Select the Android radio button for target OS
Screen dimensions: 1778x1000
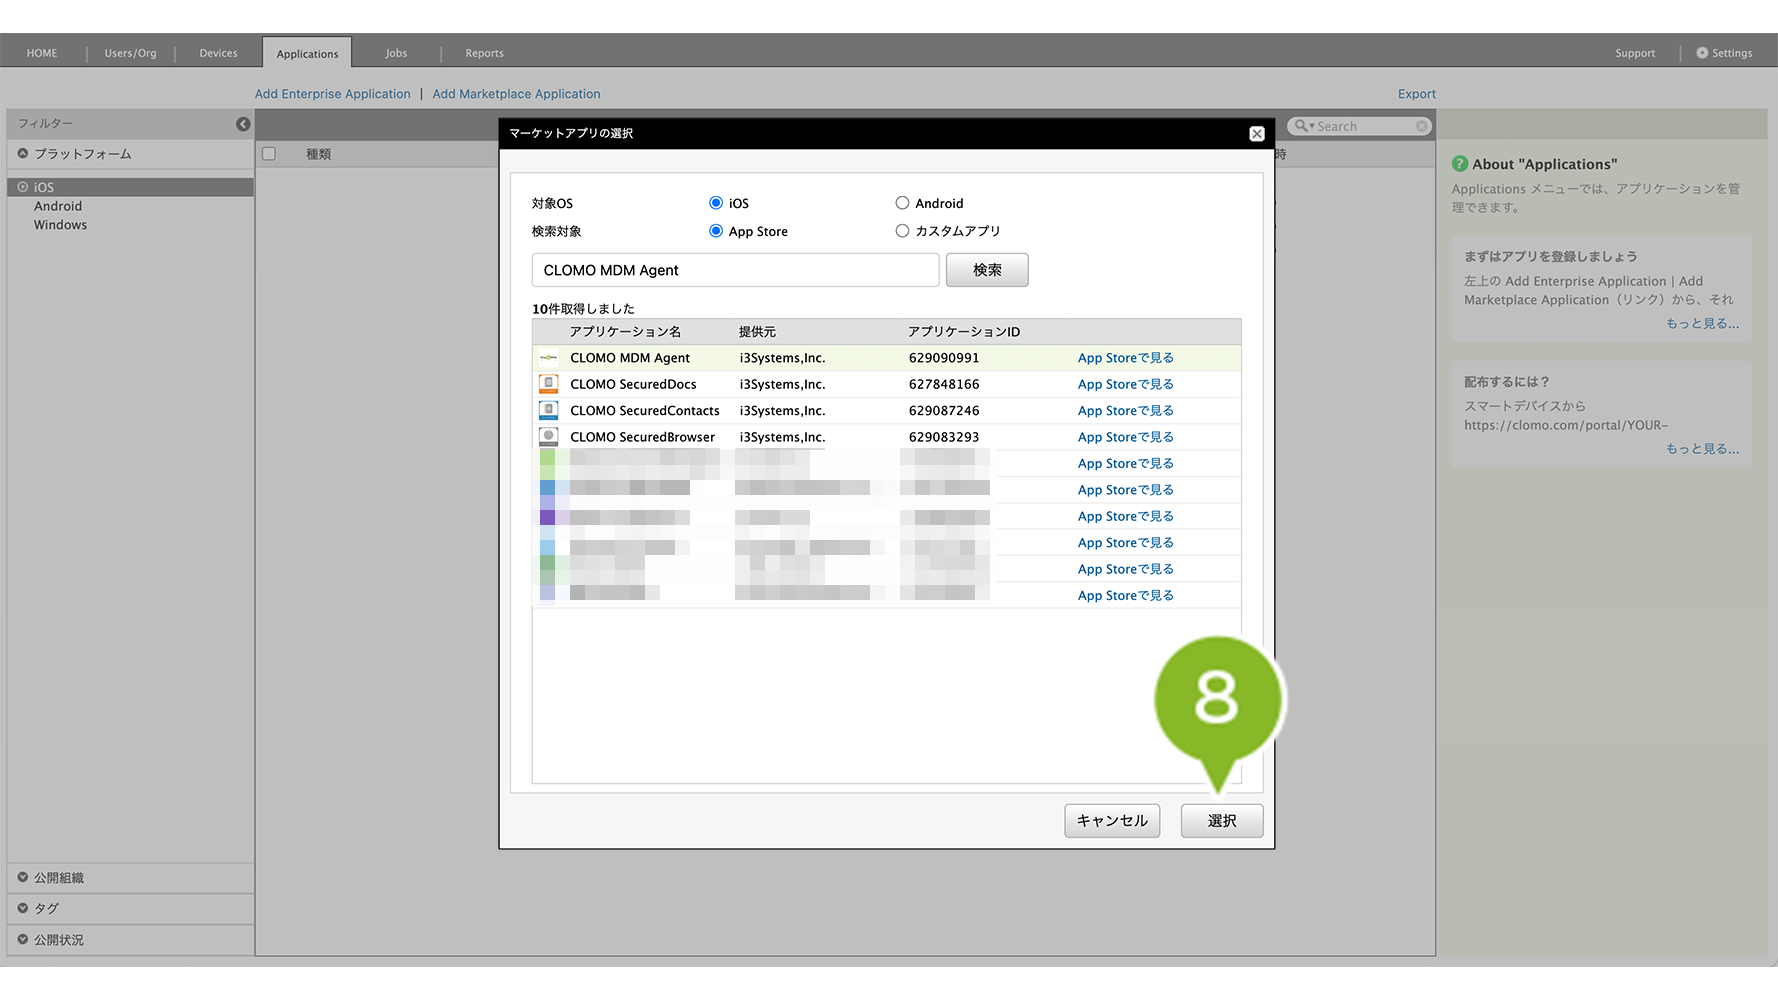click(902, 203)
